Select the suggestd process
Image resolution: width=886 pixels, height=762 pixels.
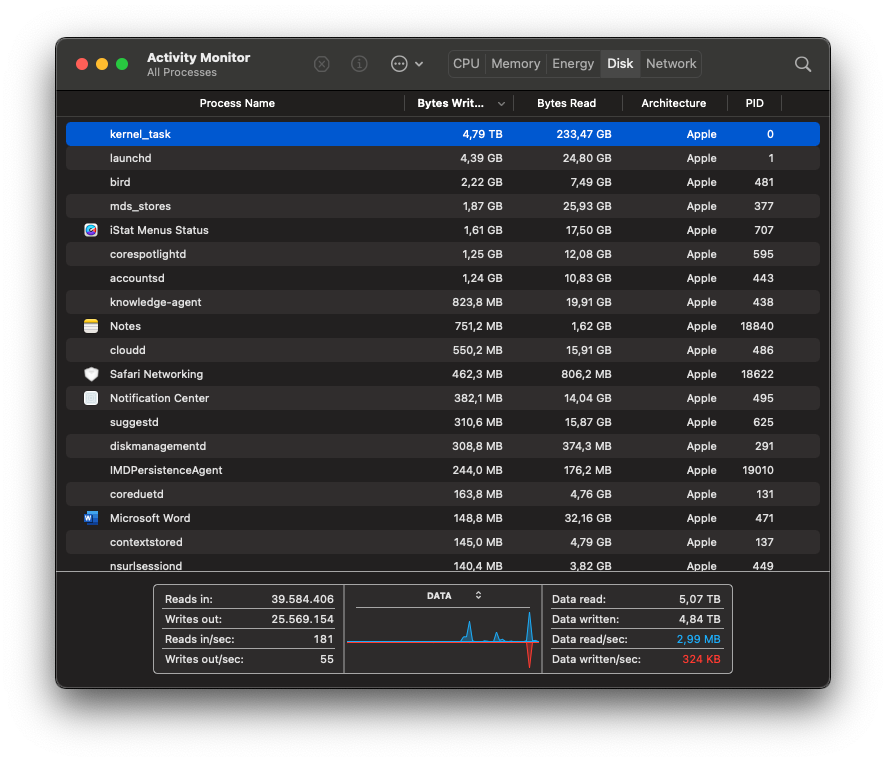[x=443, y=422]
